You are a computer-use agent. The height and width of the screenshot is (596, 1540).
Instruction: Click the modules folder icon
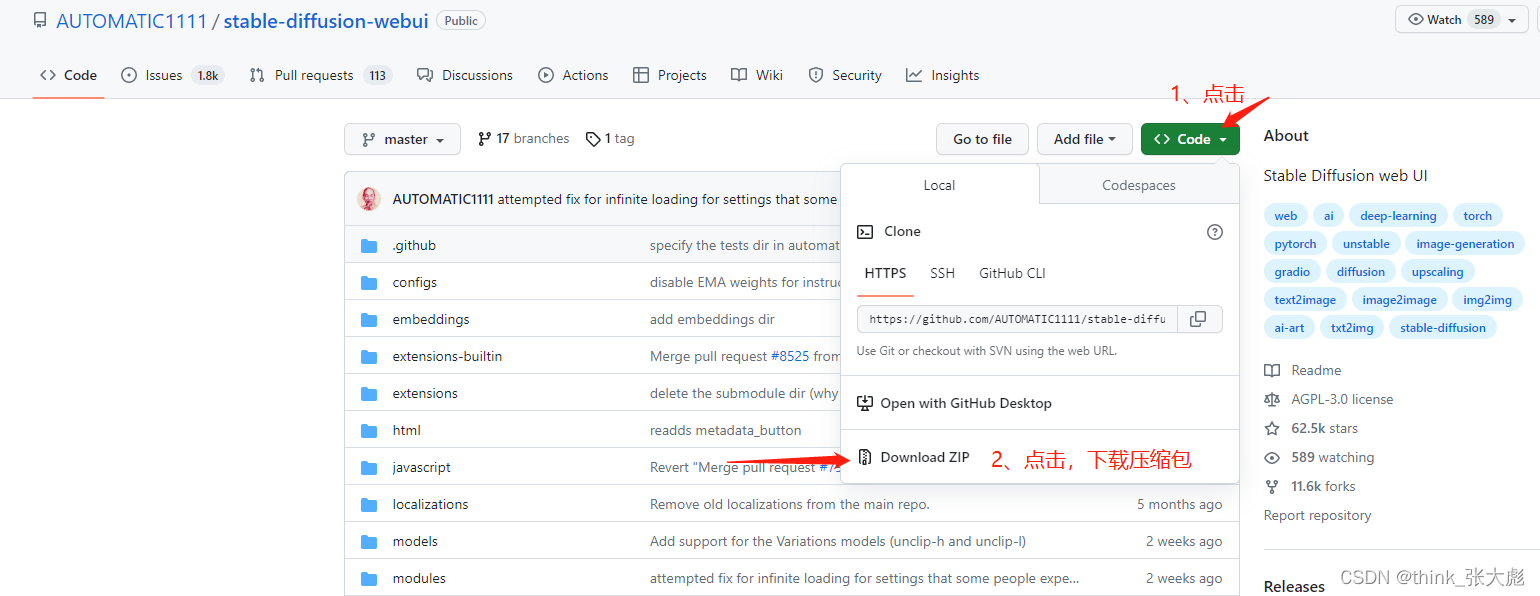pos(369,578)
